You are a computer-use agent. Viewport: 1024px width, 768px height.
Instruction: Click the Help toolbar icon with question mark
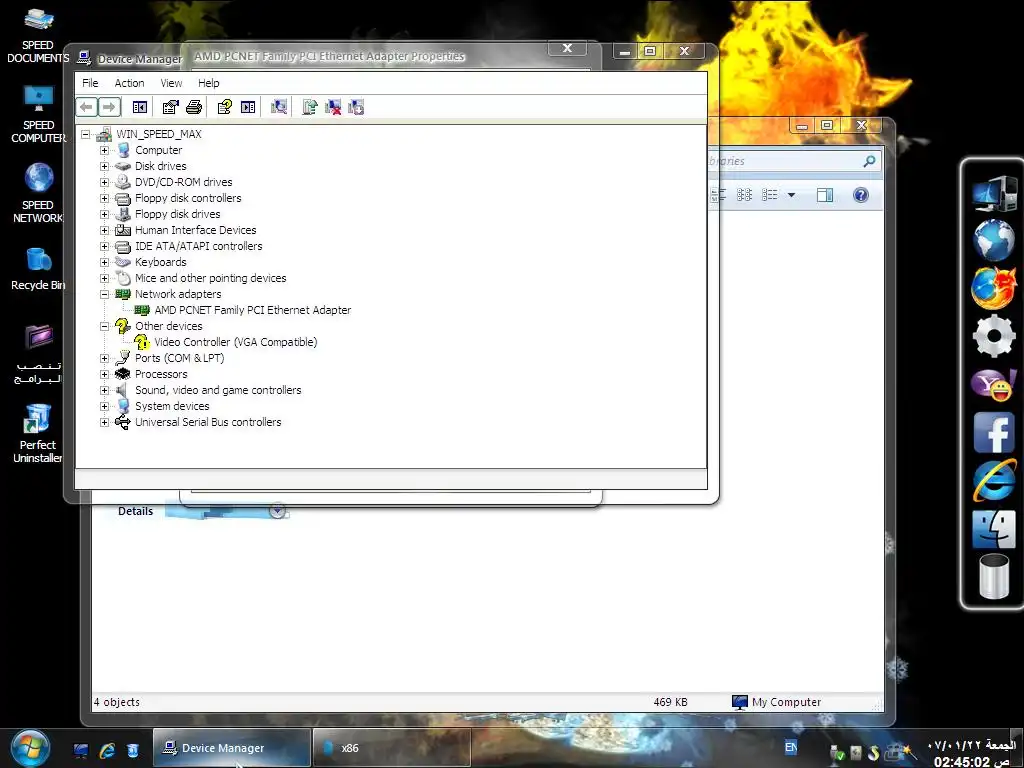click(x=225, y=107)
